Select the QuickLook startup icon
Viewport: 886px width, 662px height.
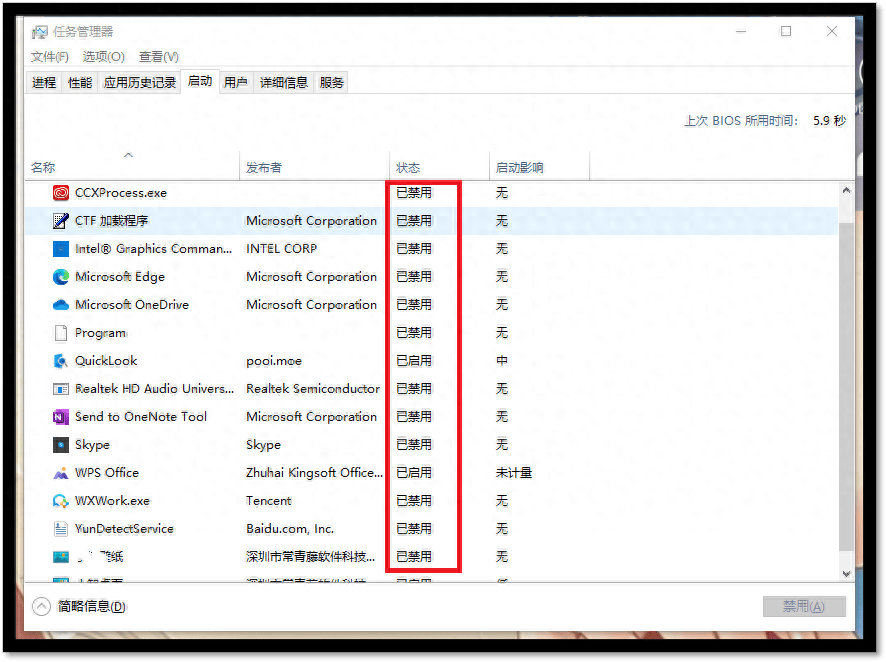(60, 361)
